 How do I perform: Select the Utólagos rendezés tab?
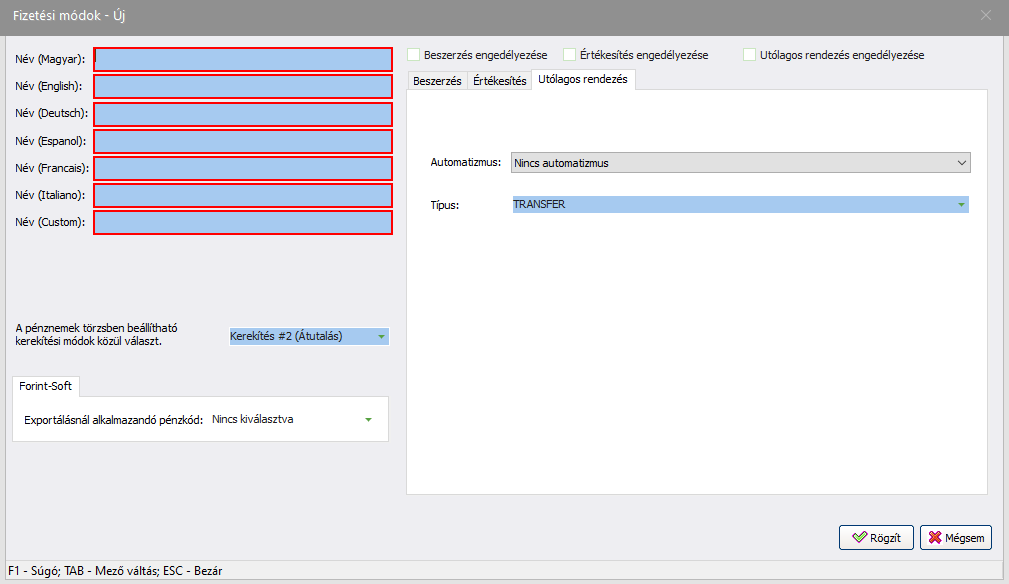click(582, 80)
